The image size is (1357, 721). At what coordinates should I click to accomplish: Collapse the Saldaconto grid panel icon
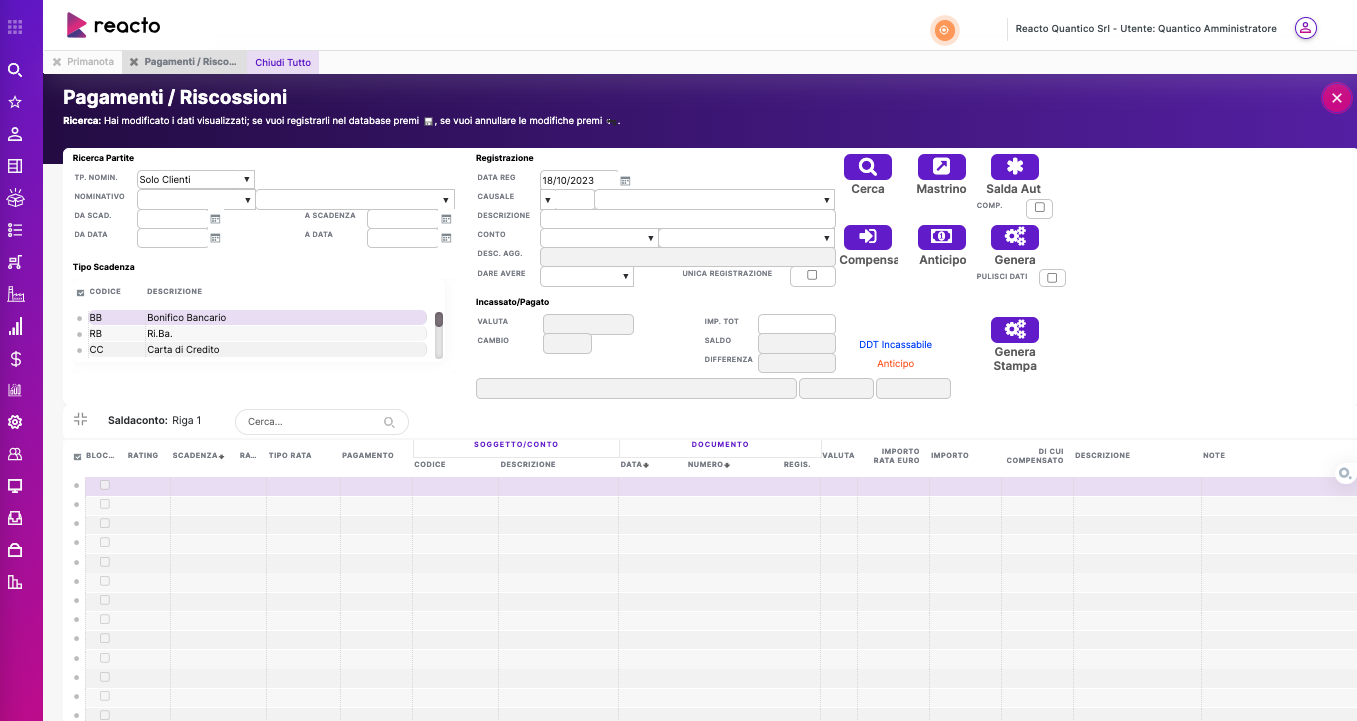81,420
